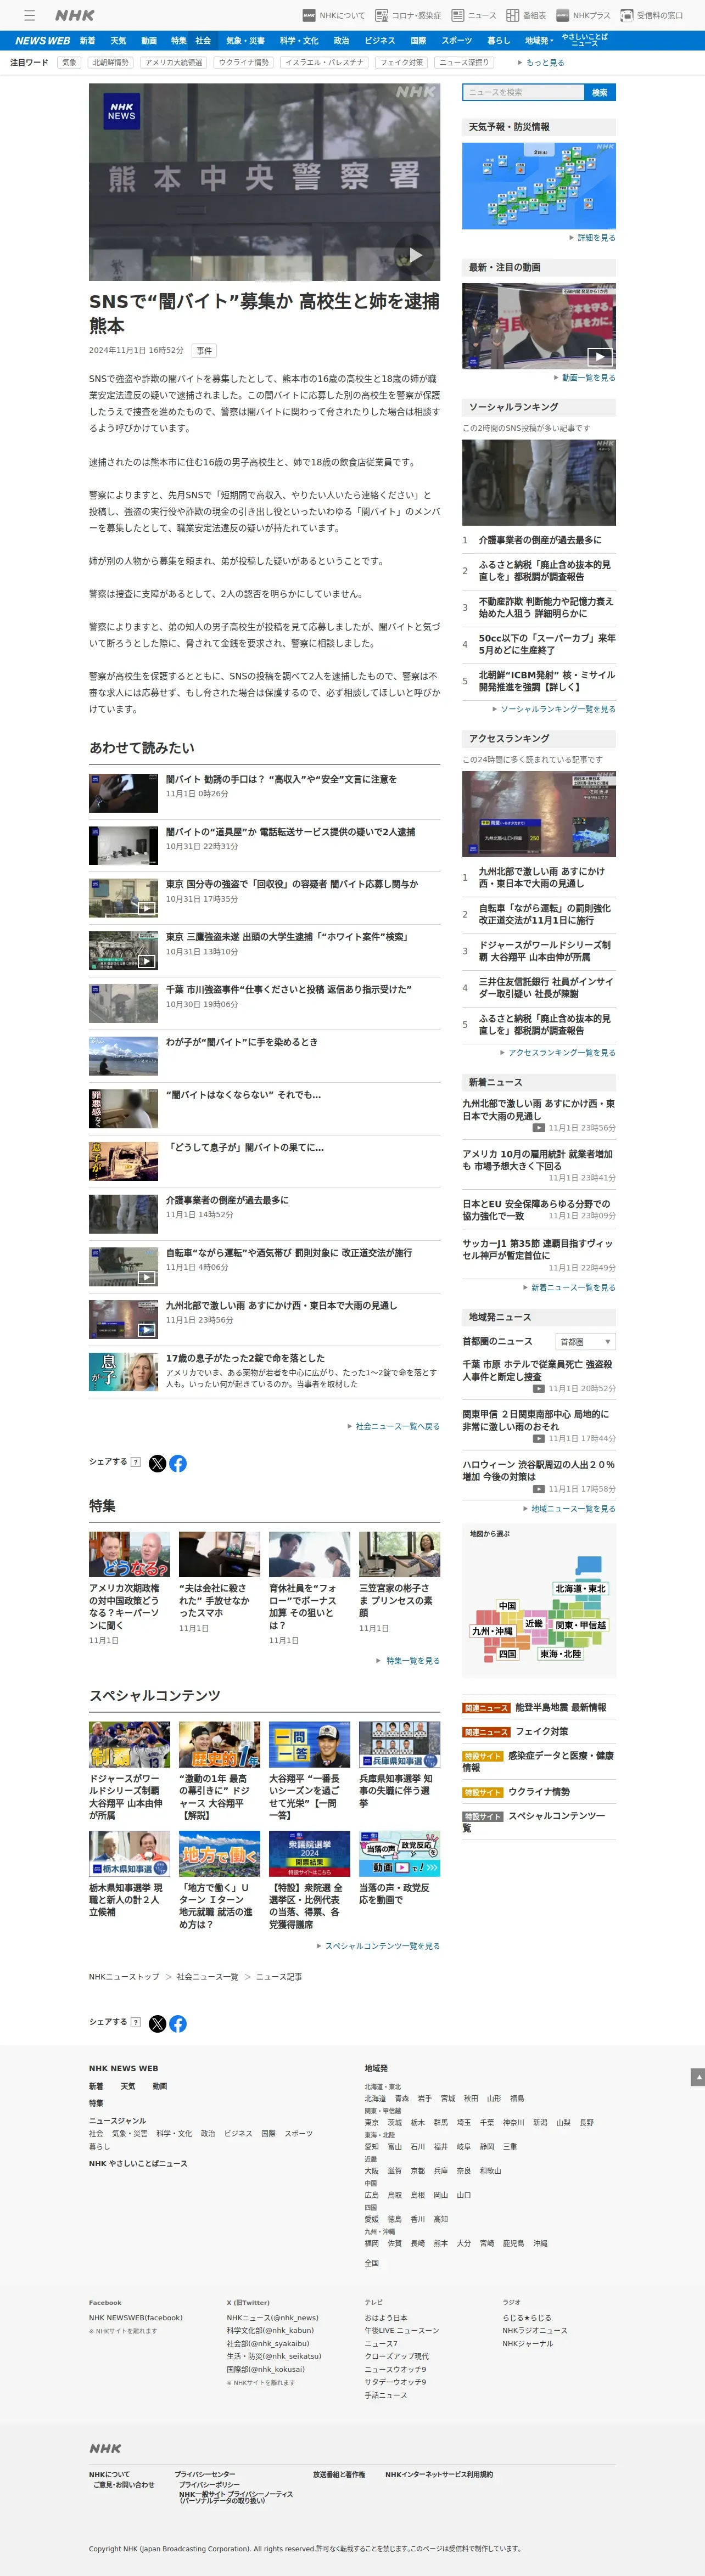Screen dimensions: 705x2576
Task: Open thumbnail for 東京 国分寺の強盗 story
Action: click(123, 898)
